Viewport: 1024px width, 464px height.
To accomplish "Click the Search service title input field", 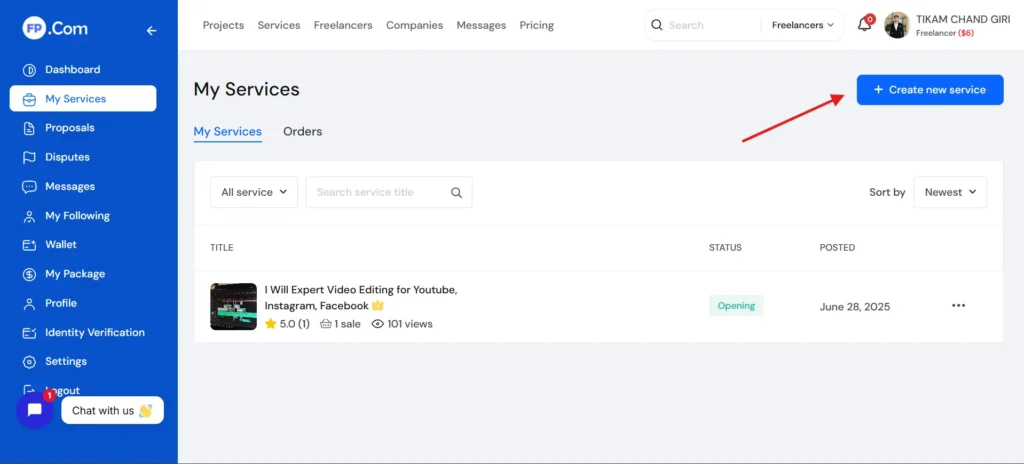I will (x=378, y=192).
